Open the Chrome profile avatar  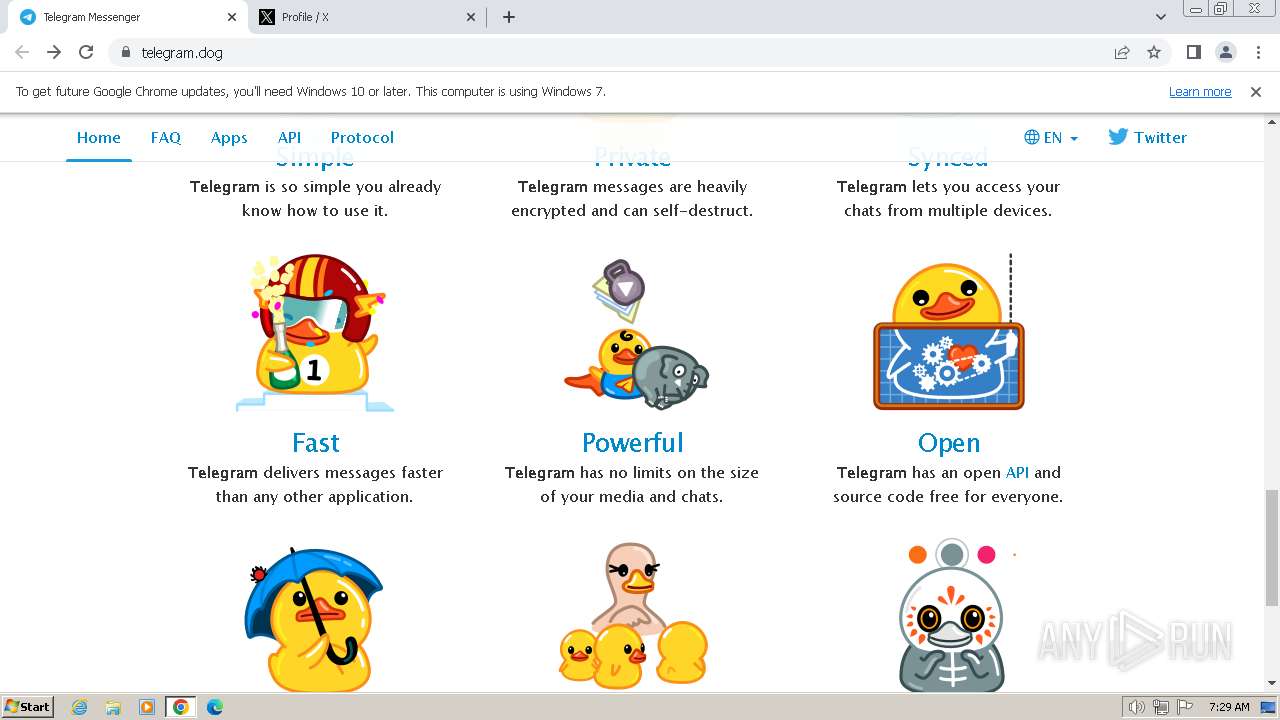[1226, 52]
